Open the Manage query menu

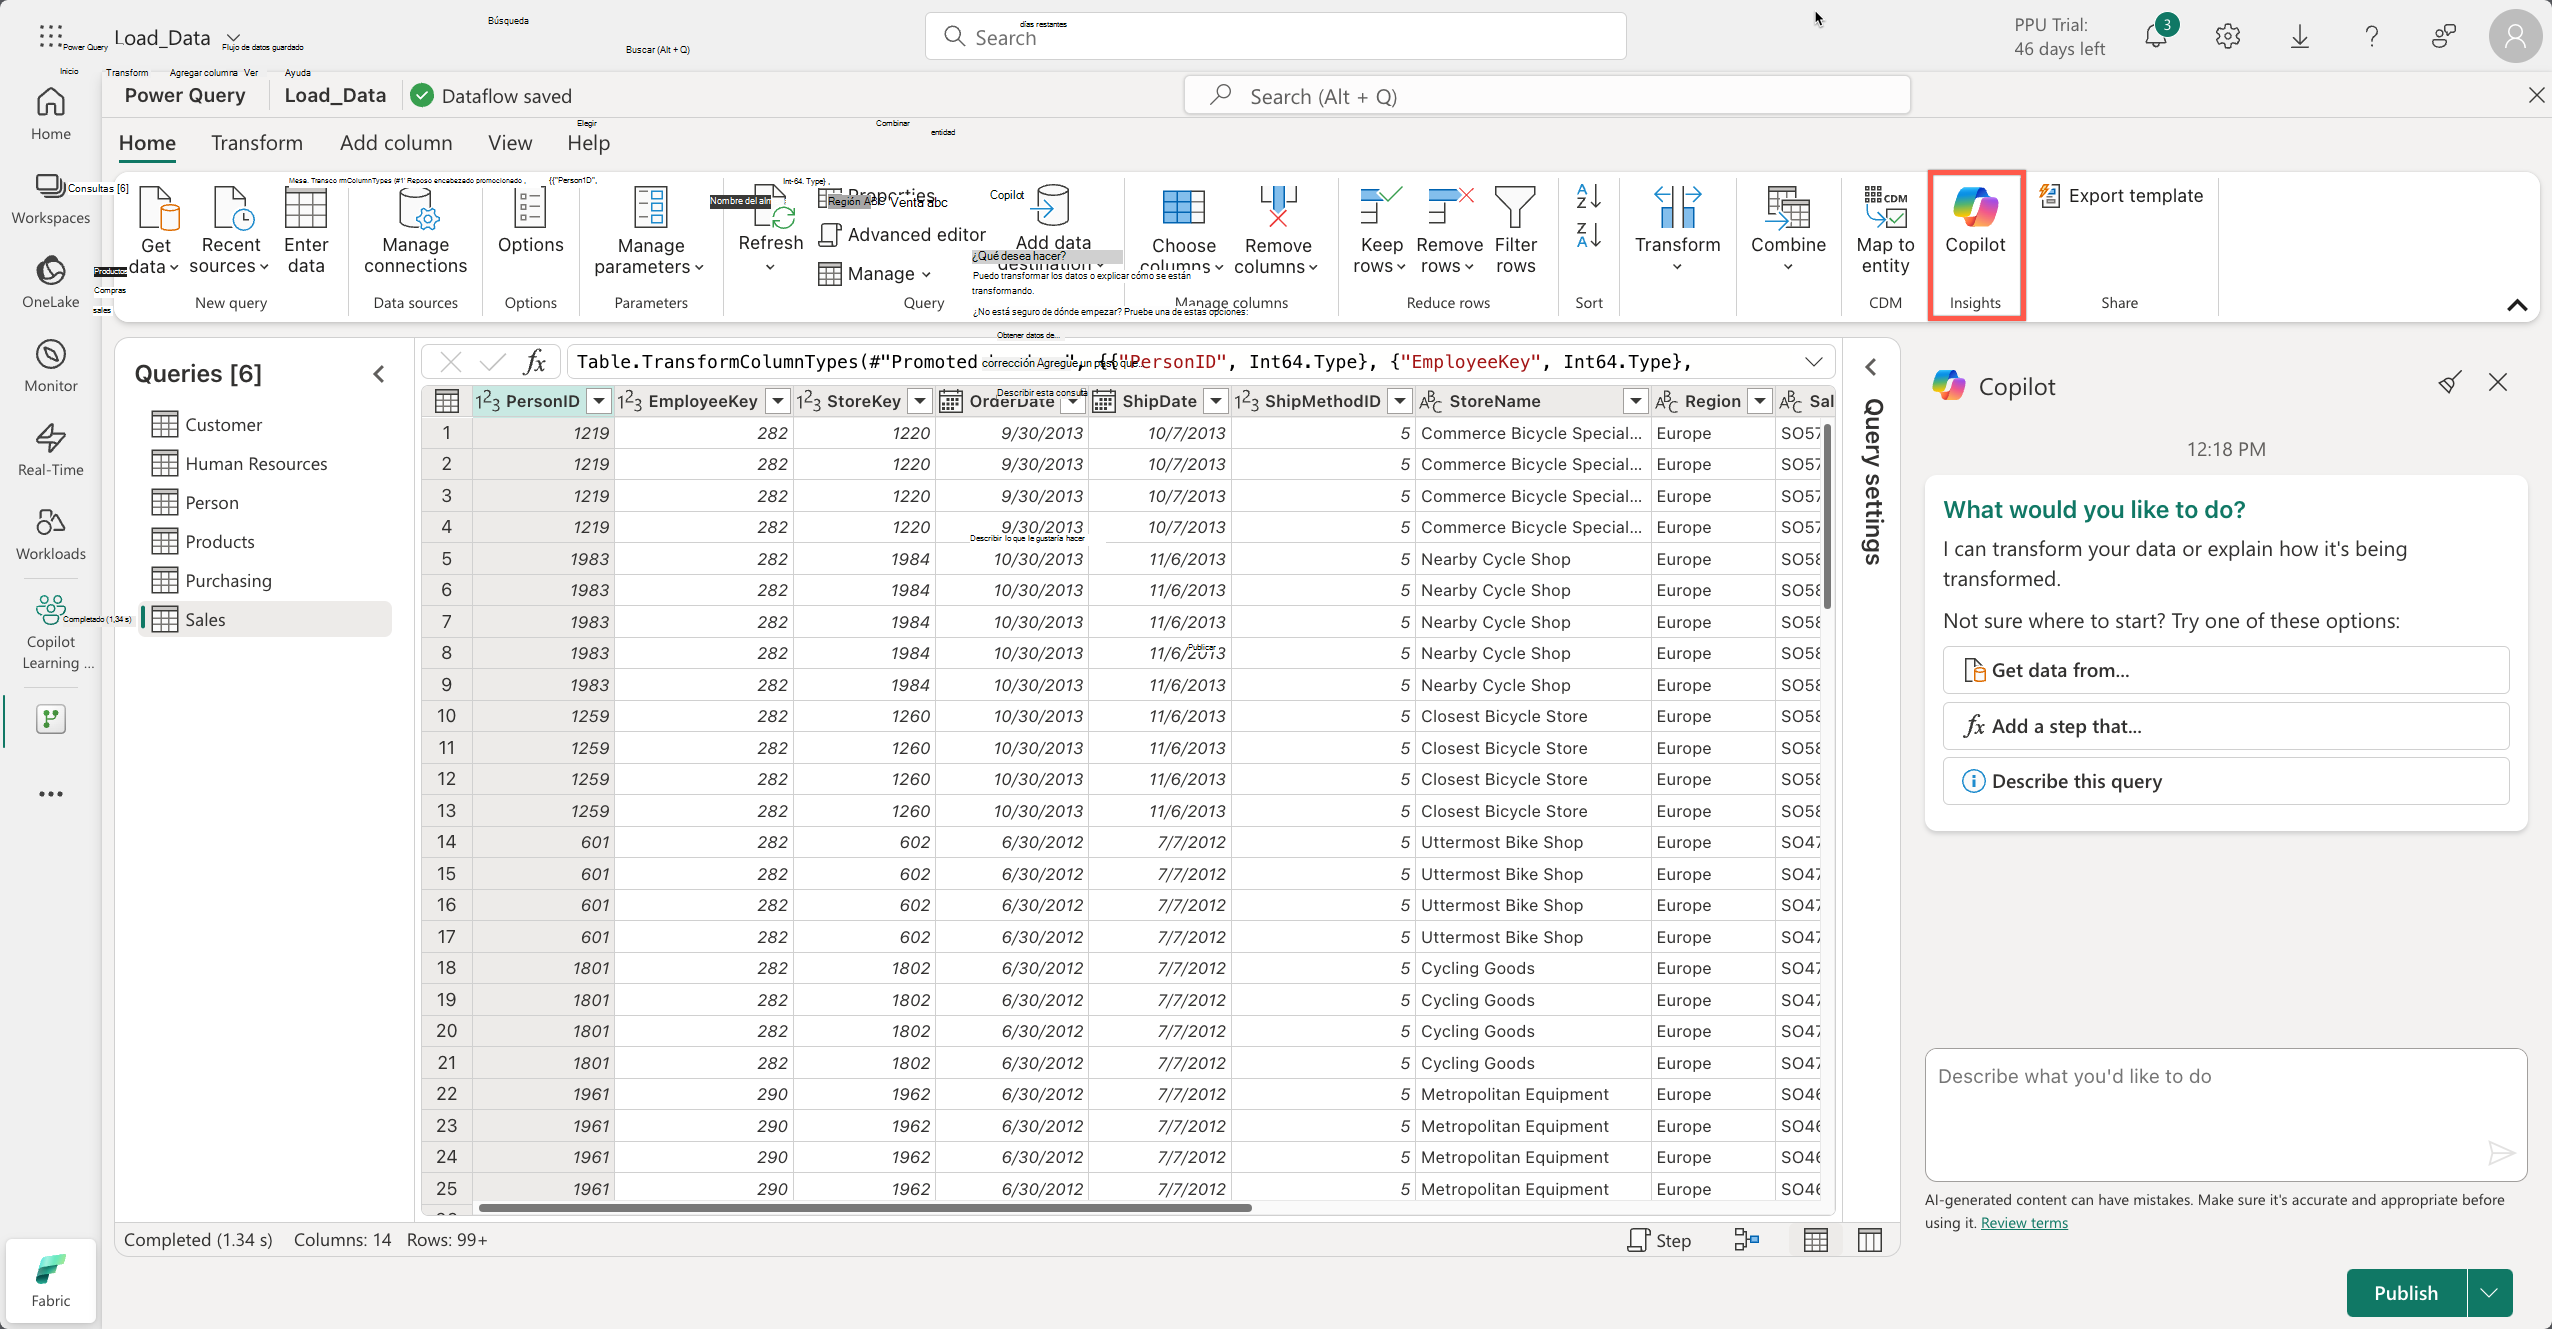coord(876,274)
